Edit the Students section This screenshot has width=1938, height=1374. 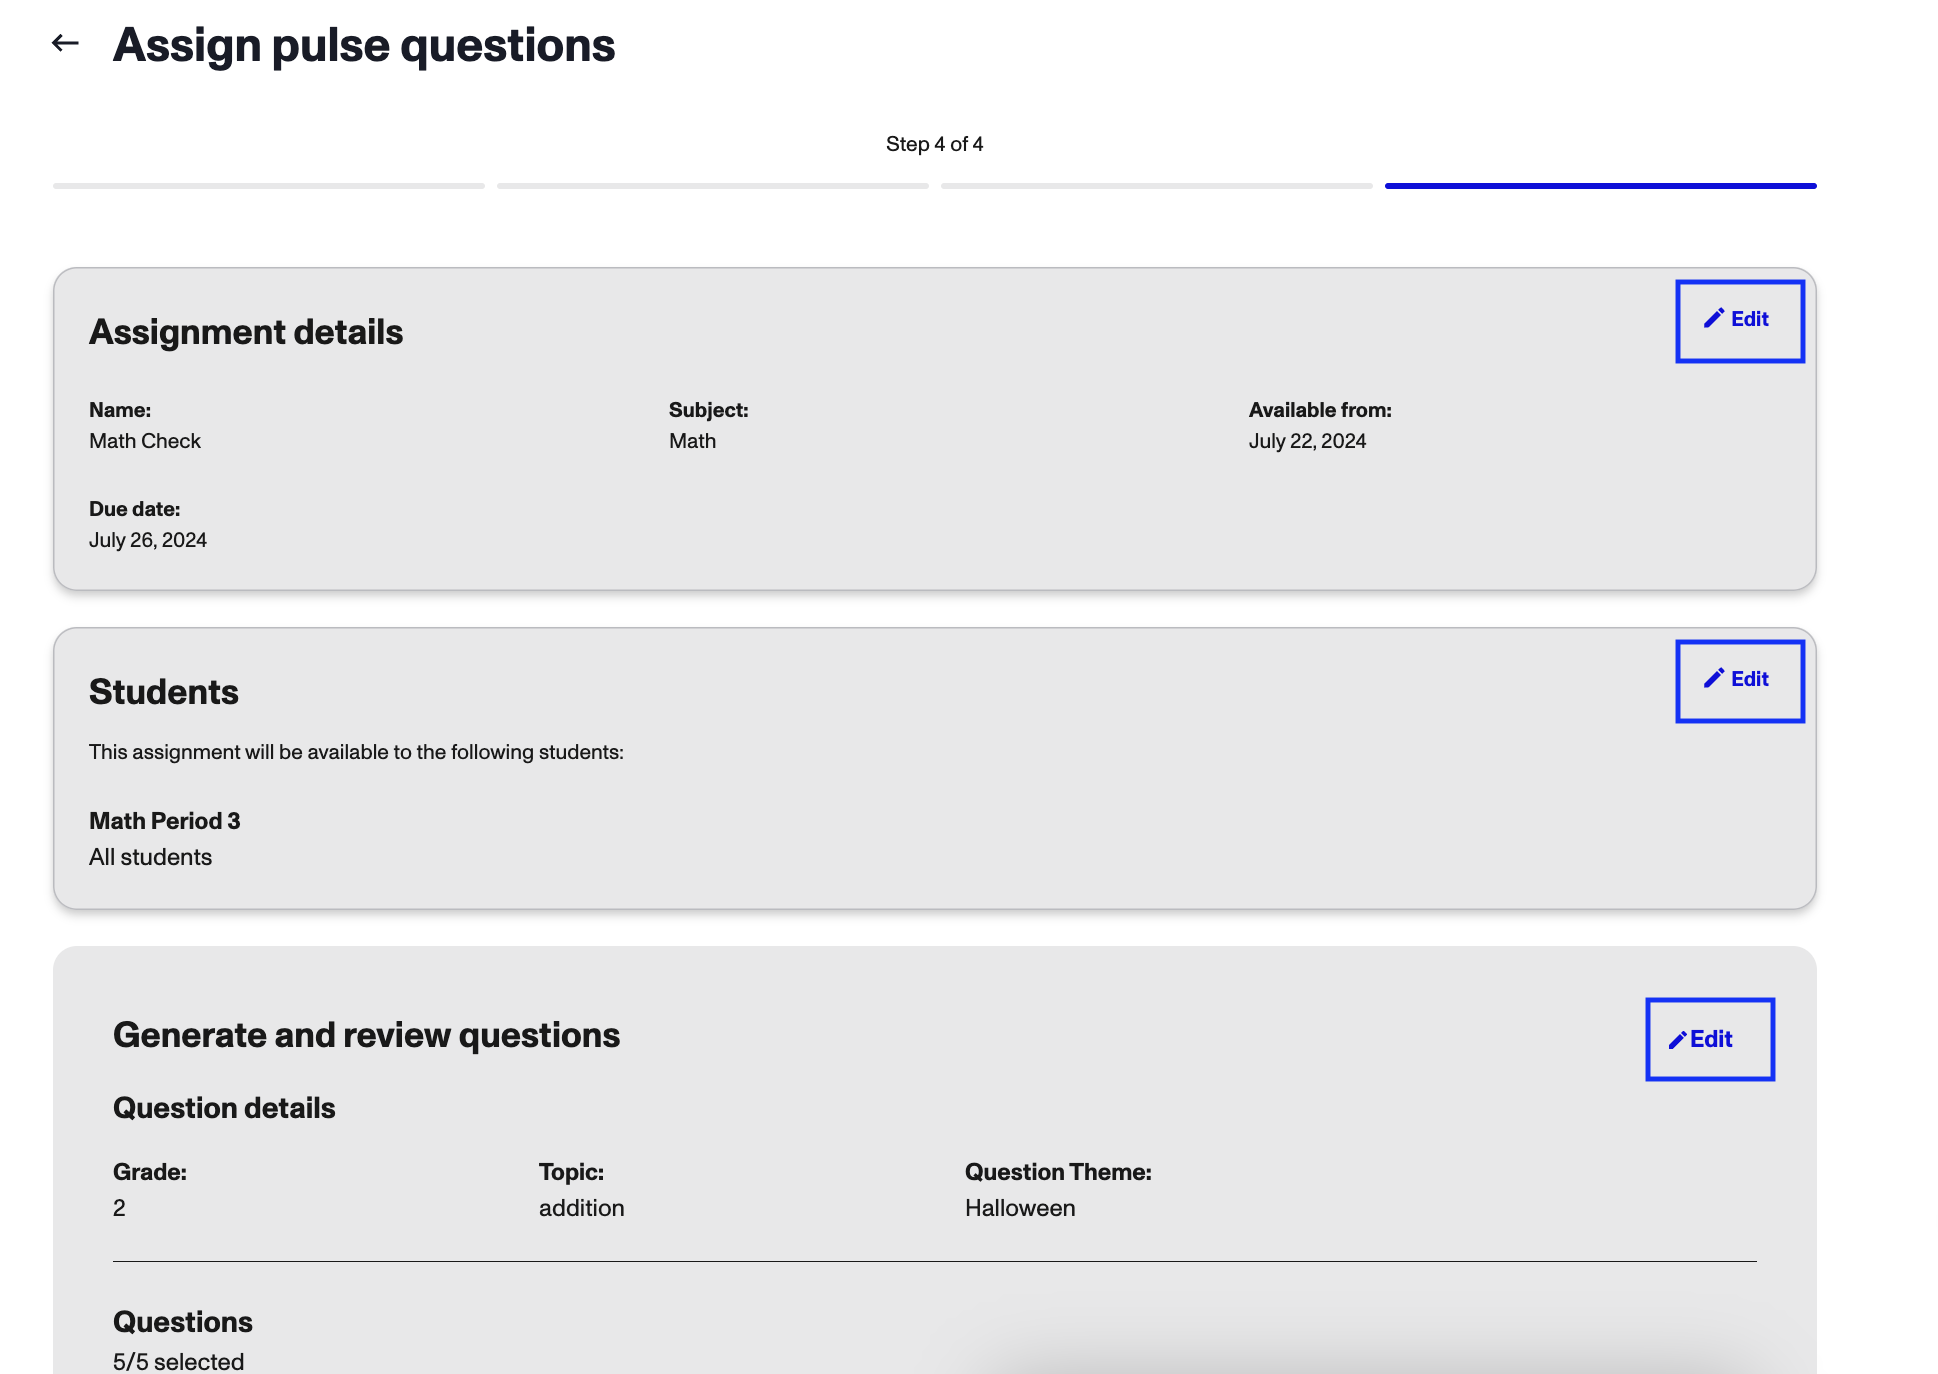pyautogui.click(x=1739, y=681)
